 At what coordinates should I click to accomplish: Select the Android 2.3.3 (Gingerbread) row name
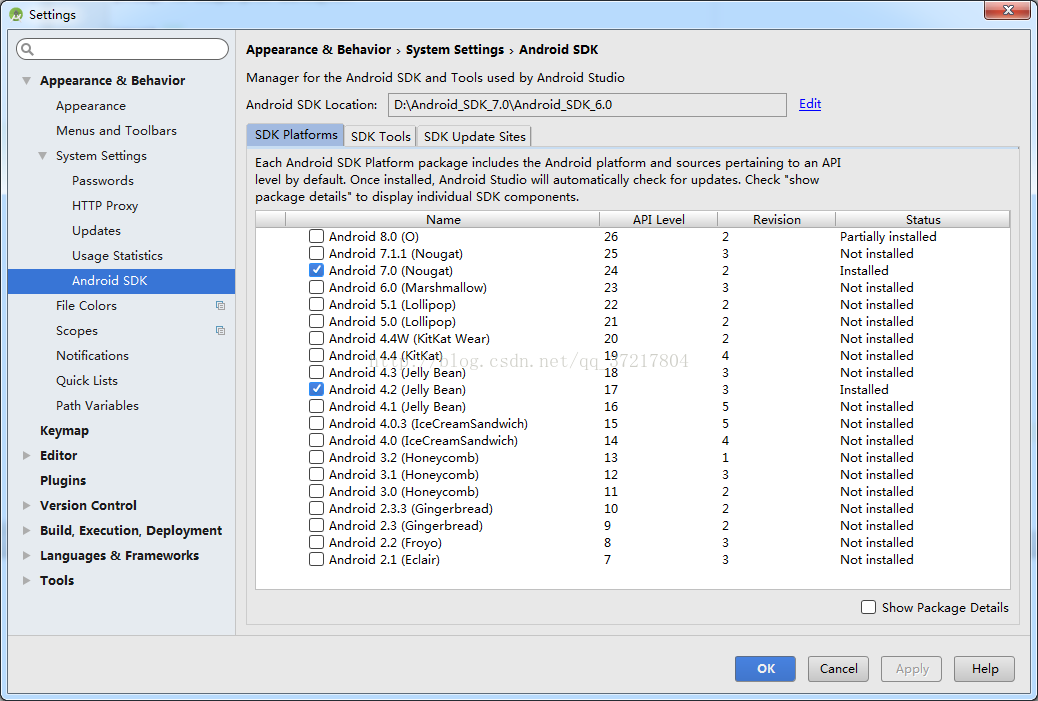point(410,508)
